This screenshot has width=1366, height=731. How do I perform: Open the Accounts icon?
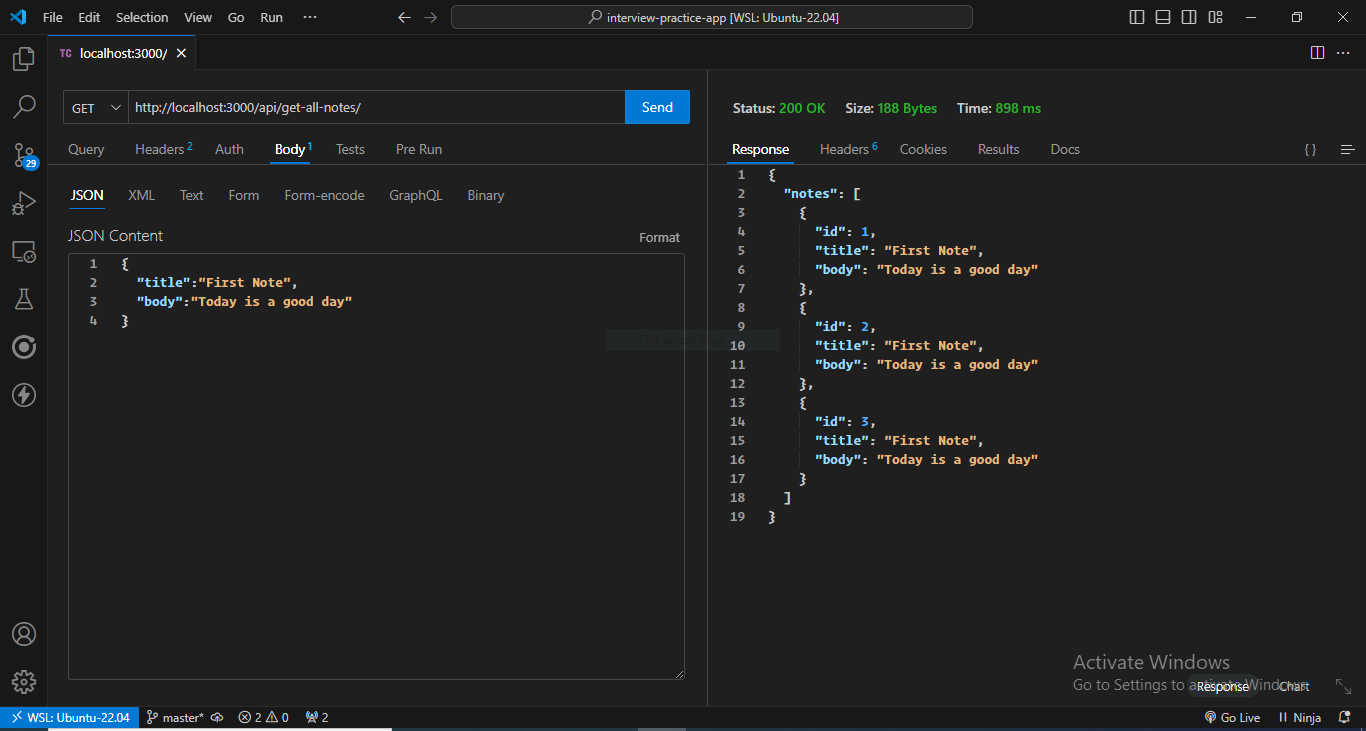coord(23,634)
